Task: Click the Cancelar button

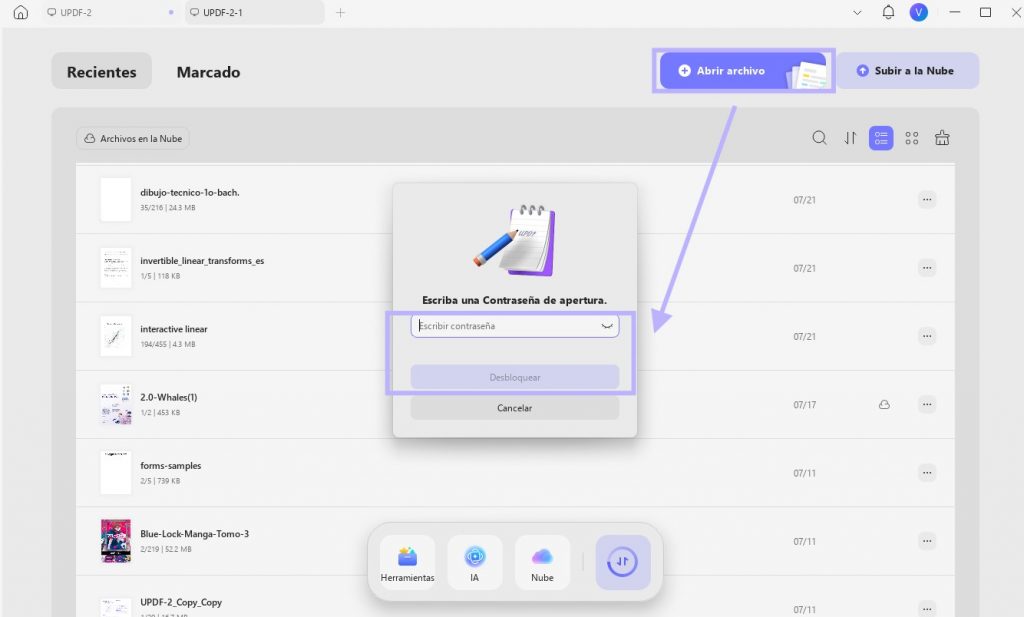Action: pos(515,408)
